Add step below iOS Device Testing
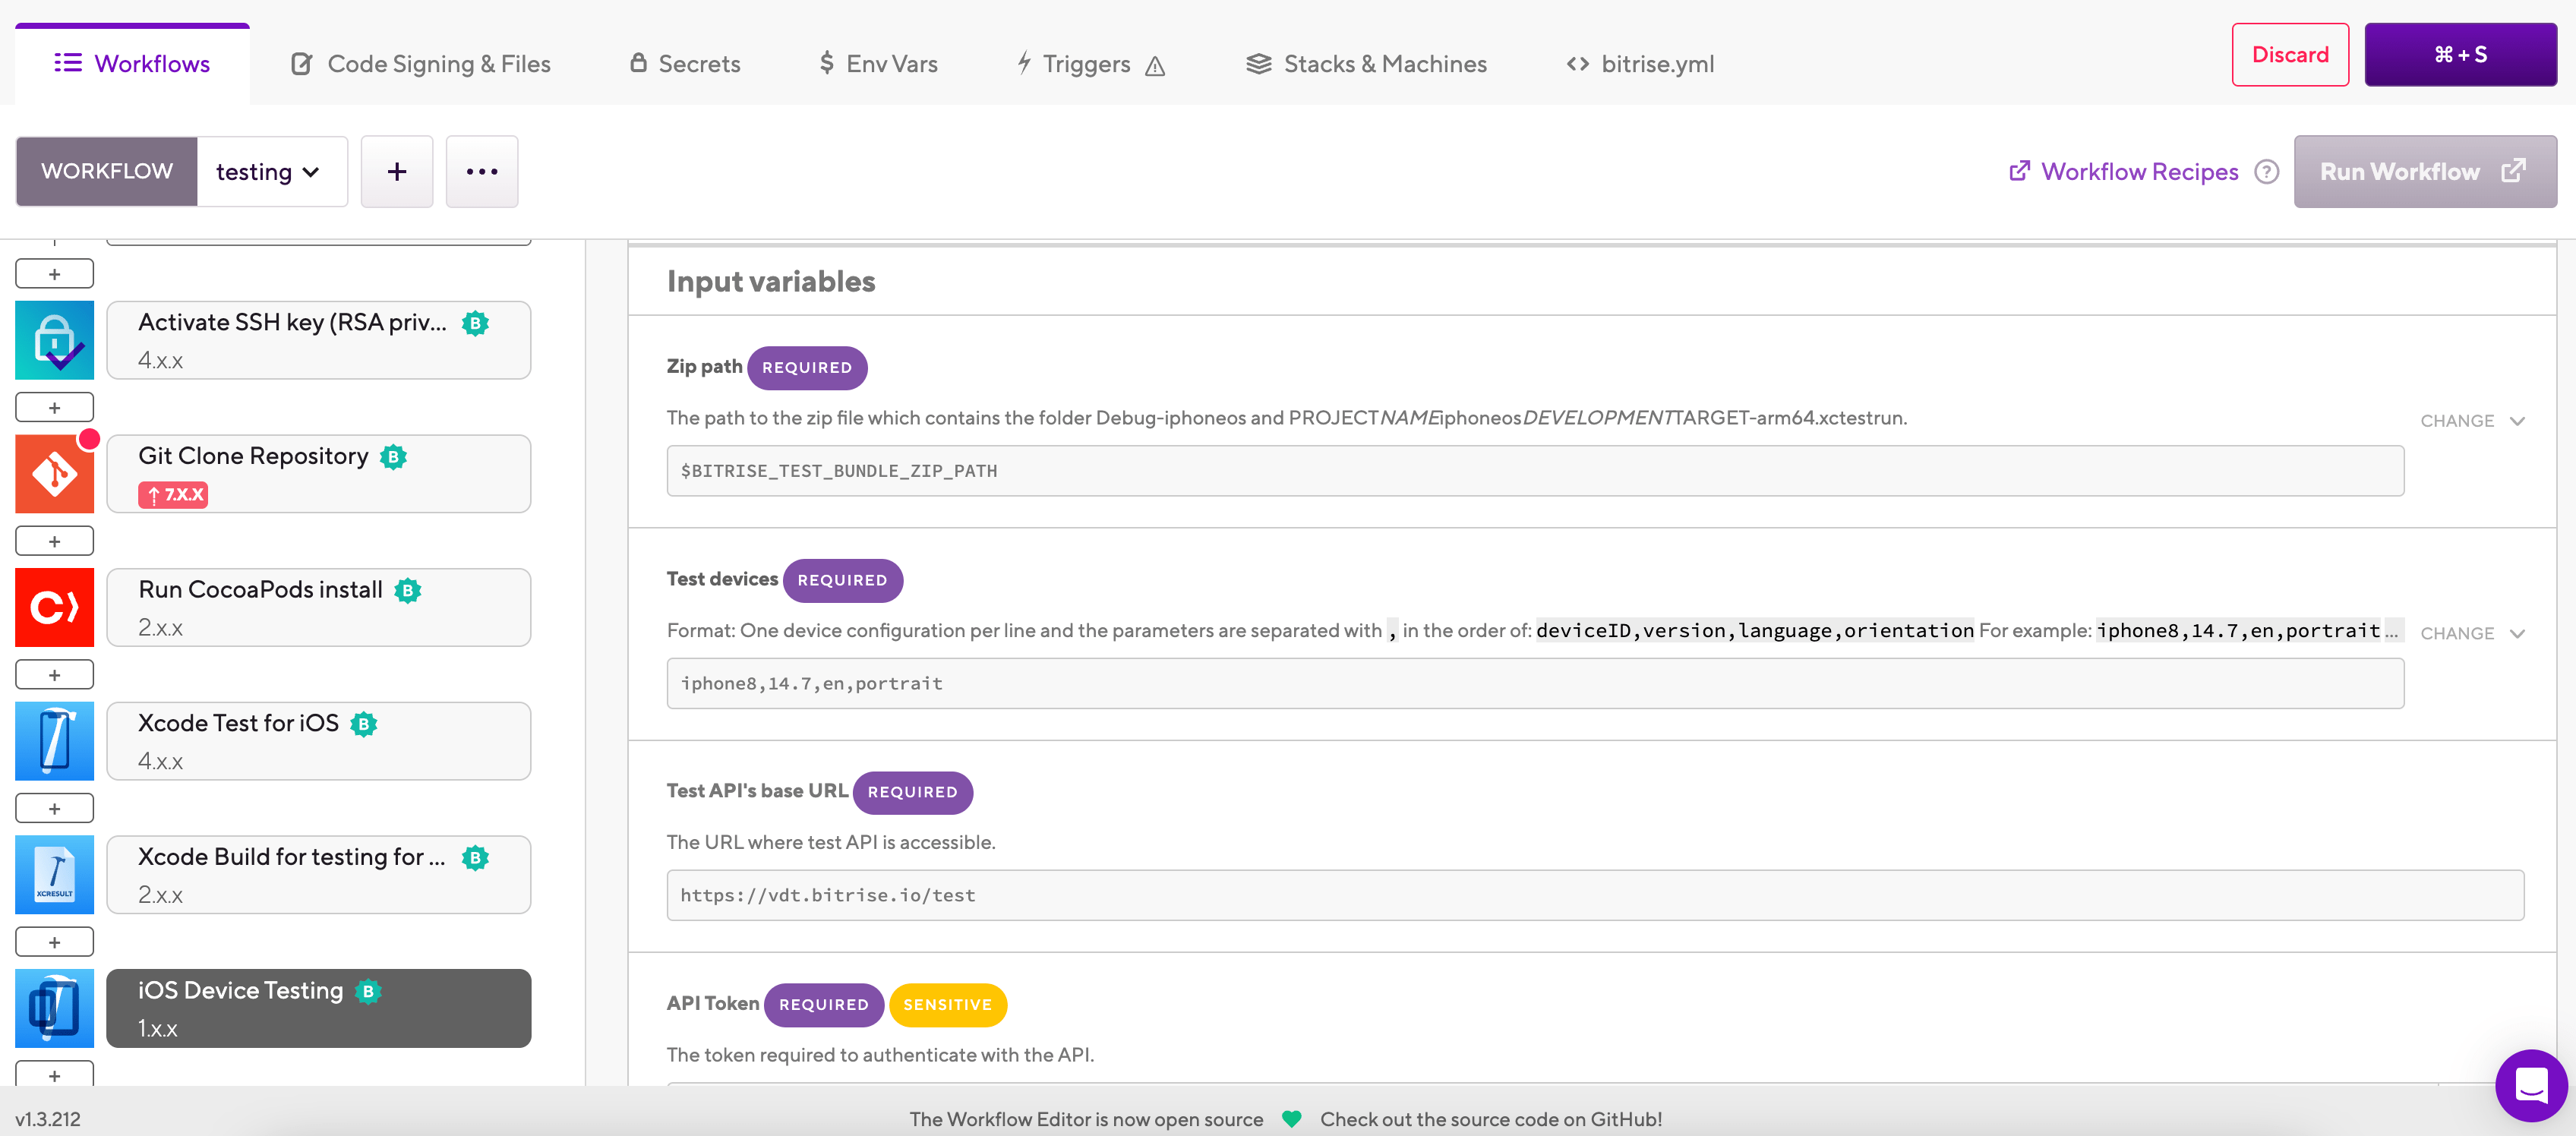The height and width of the screenshot is (1136, 2576). 55,1075
